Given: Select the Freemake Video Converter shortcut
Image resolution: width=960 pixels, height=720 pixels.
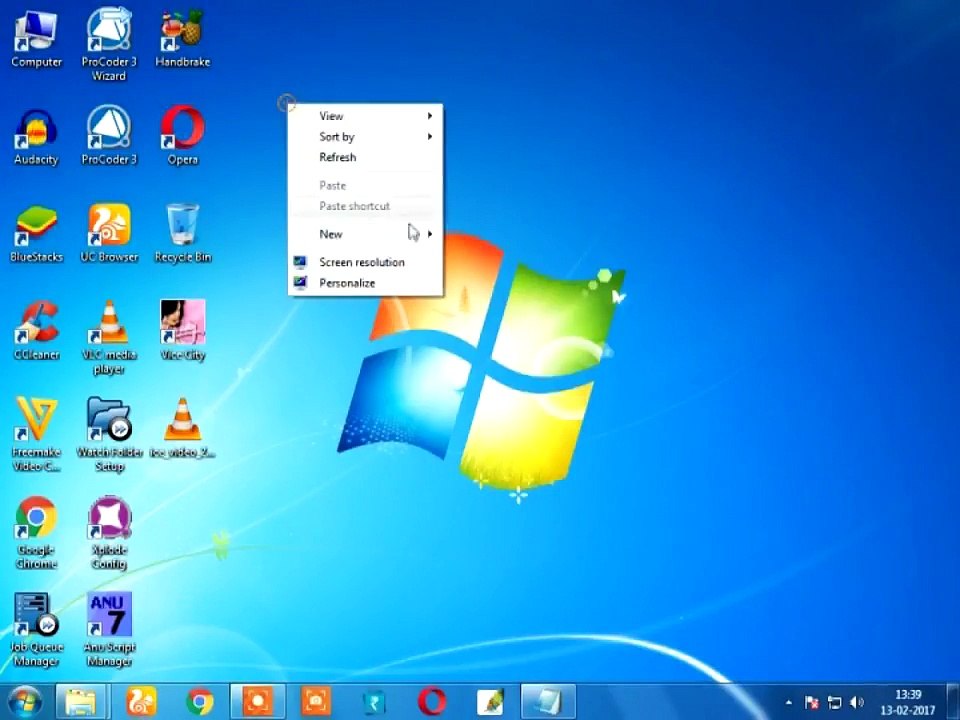Looking at the screenshot, I should [x=36, y=435].
